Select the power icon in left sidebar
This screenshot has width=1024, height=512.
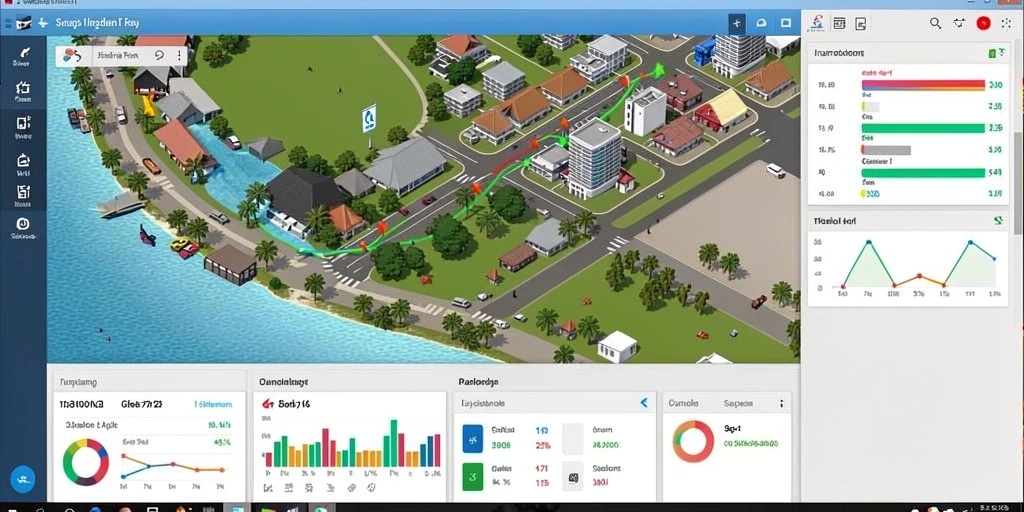pos(22,224)
